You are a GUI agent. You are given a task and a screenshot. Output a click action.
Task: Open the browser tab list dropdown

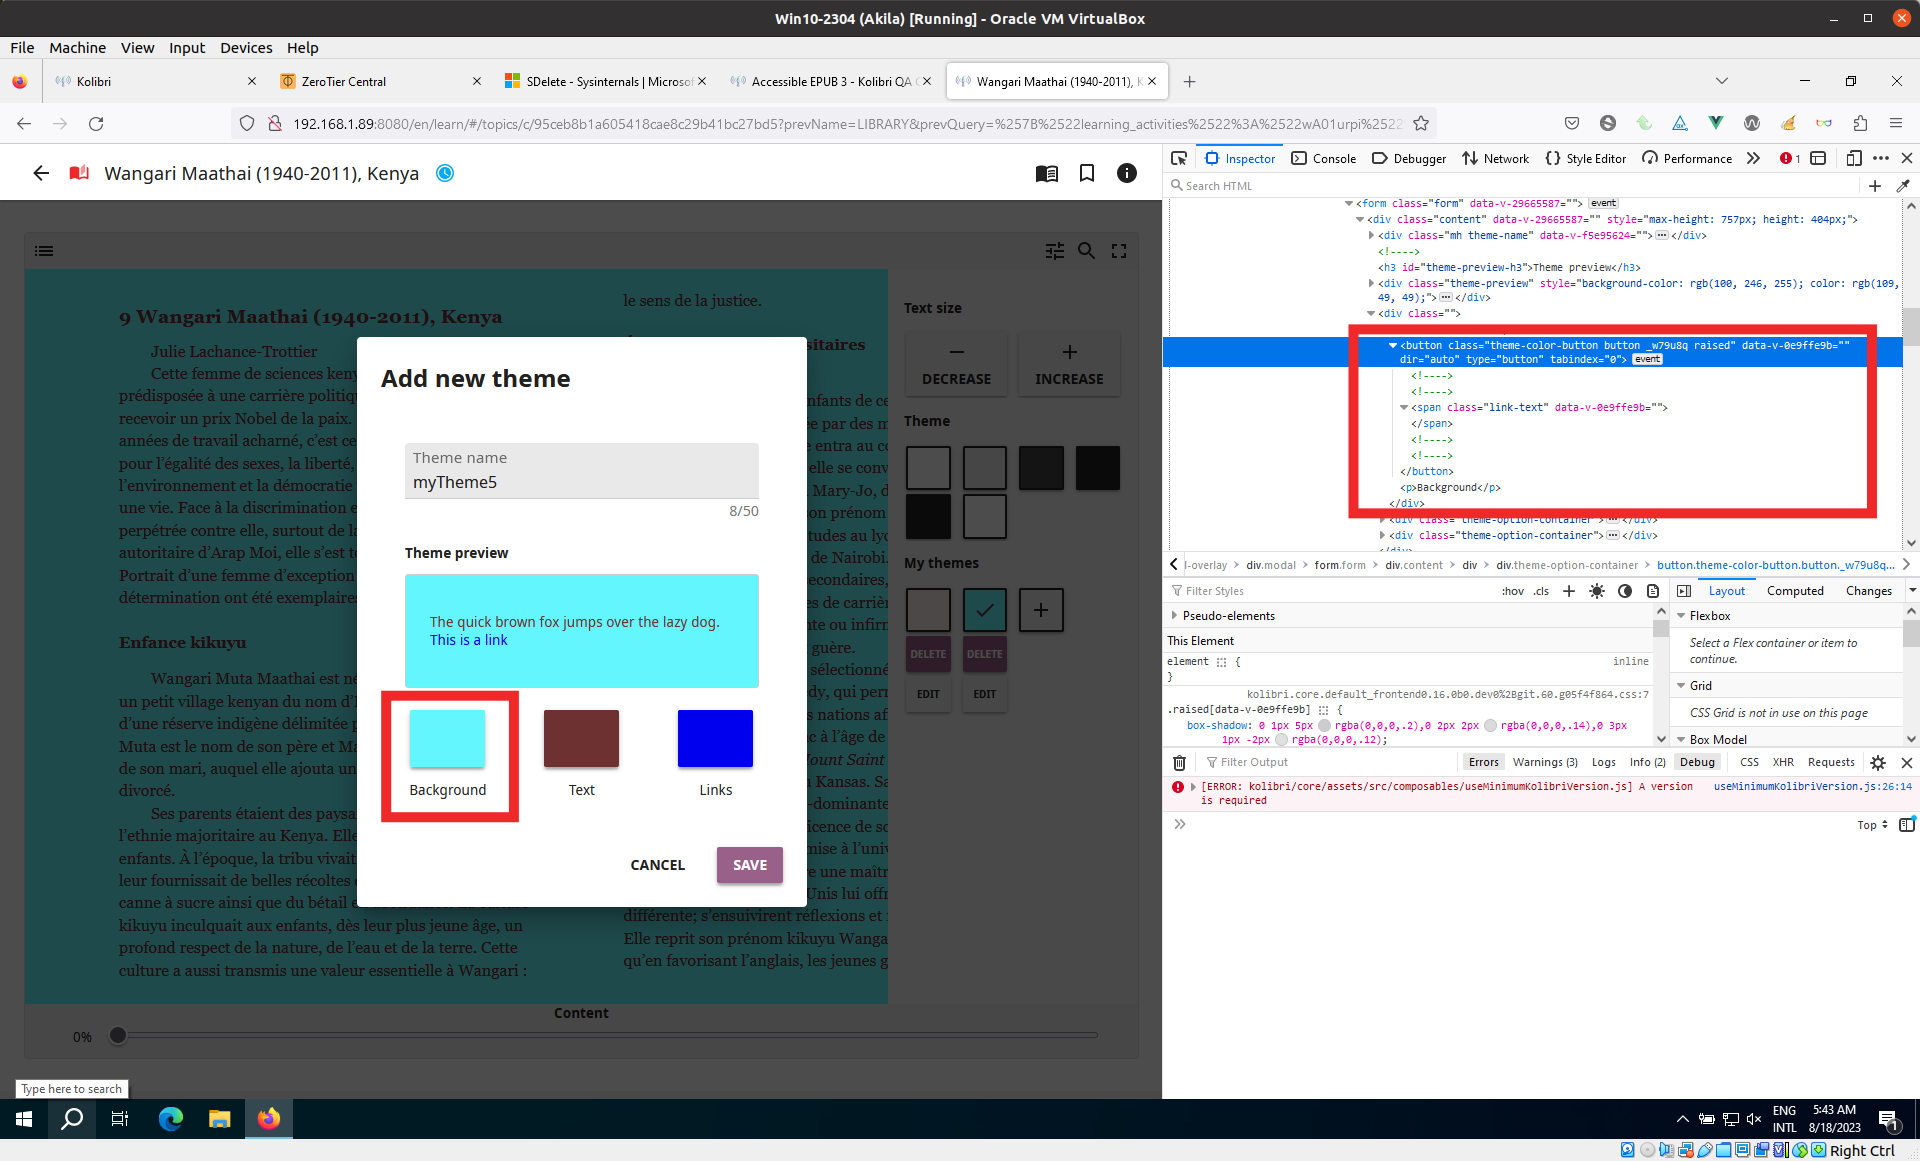tap(1722, 81)
